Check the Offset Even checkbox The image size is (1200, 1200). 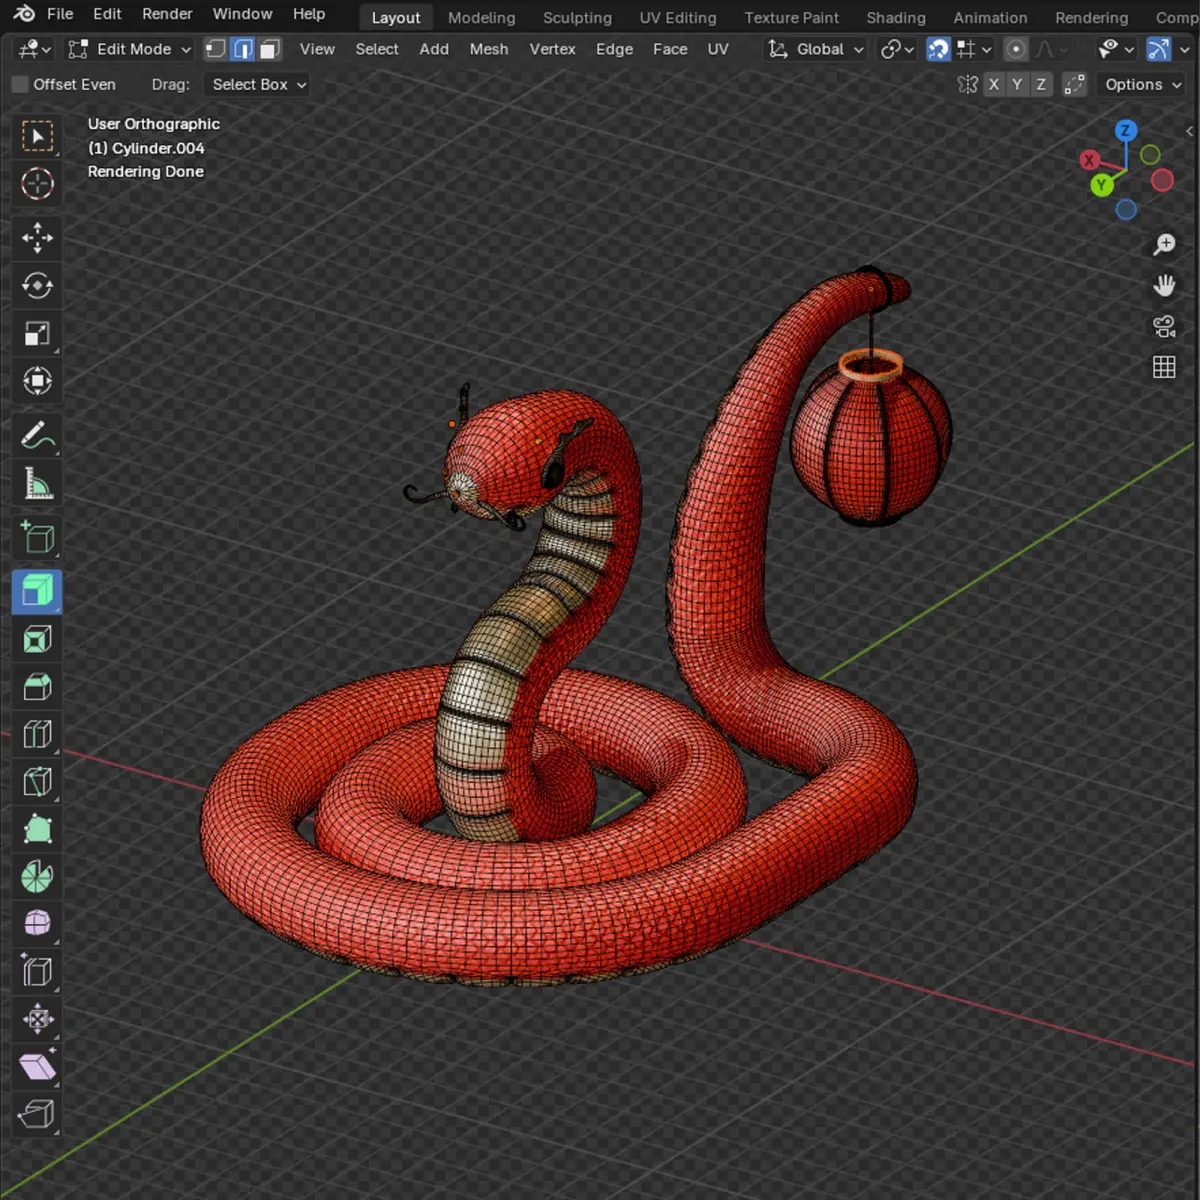pyautogui.click(x=20, y=85)
